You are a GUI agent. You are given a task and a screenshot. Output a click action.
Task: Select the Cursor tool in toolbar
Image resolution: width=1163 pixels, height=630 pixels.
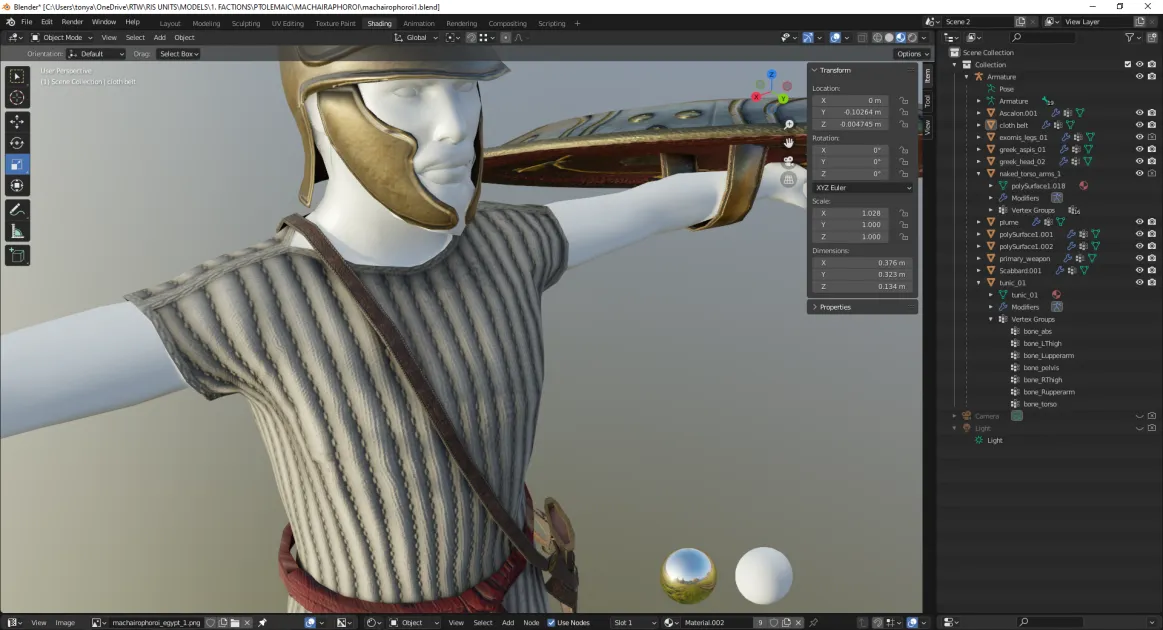pyautogui.click(x=17, y=97)
